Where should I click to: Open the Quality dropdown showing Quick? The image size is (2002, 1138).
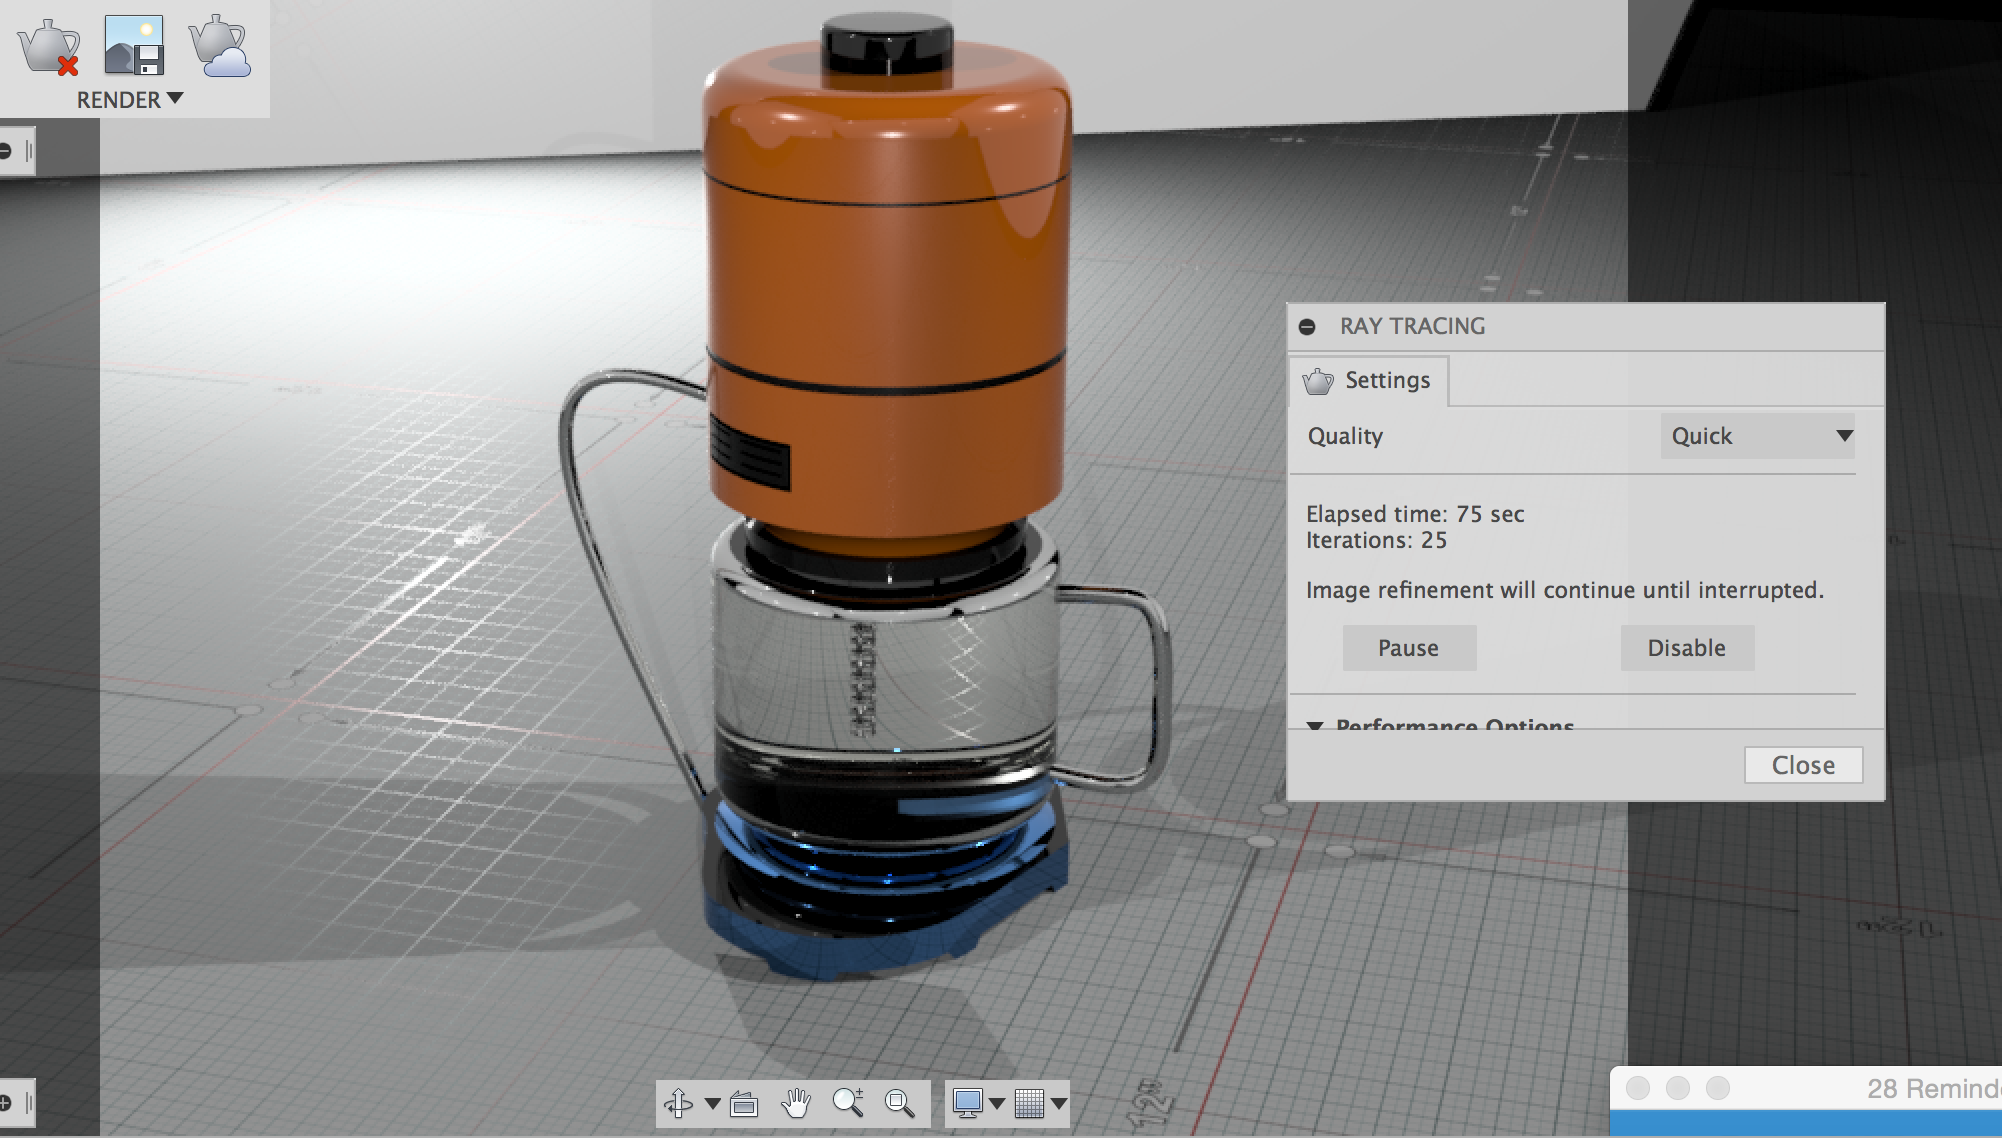coord(1756,436)
